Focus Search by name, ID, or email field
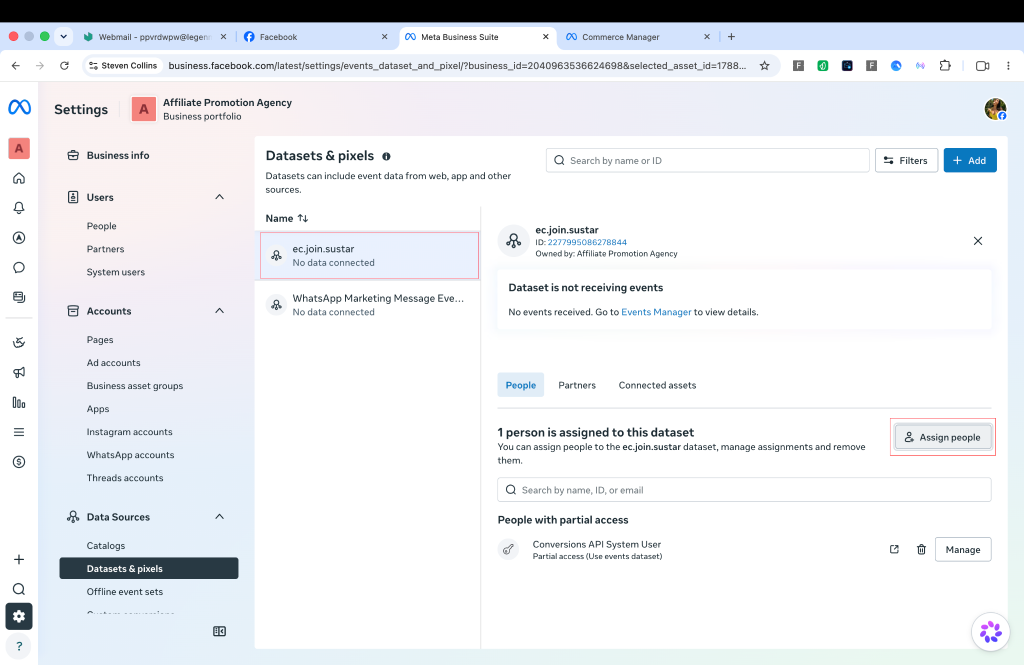This screenshot has height=665, width=1024. point(744,490)
